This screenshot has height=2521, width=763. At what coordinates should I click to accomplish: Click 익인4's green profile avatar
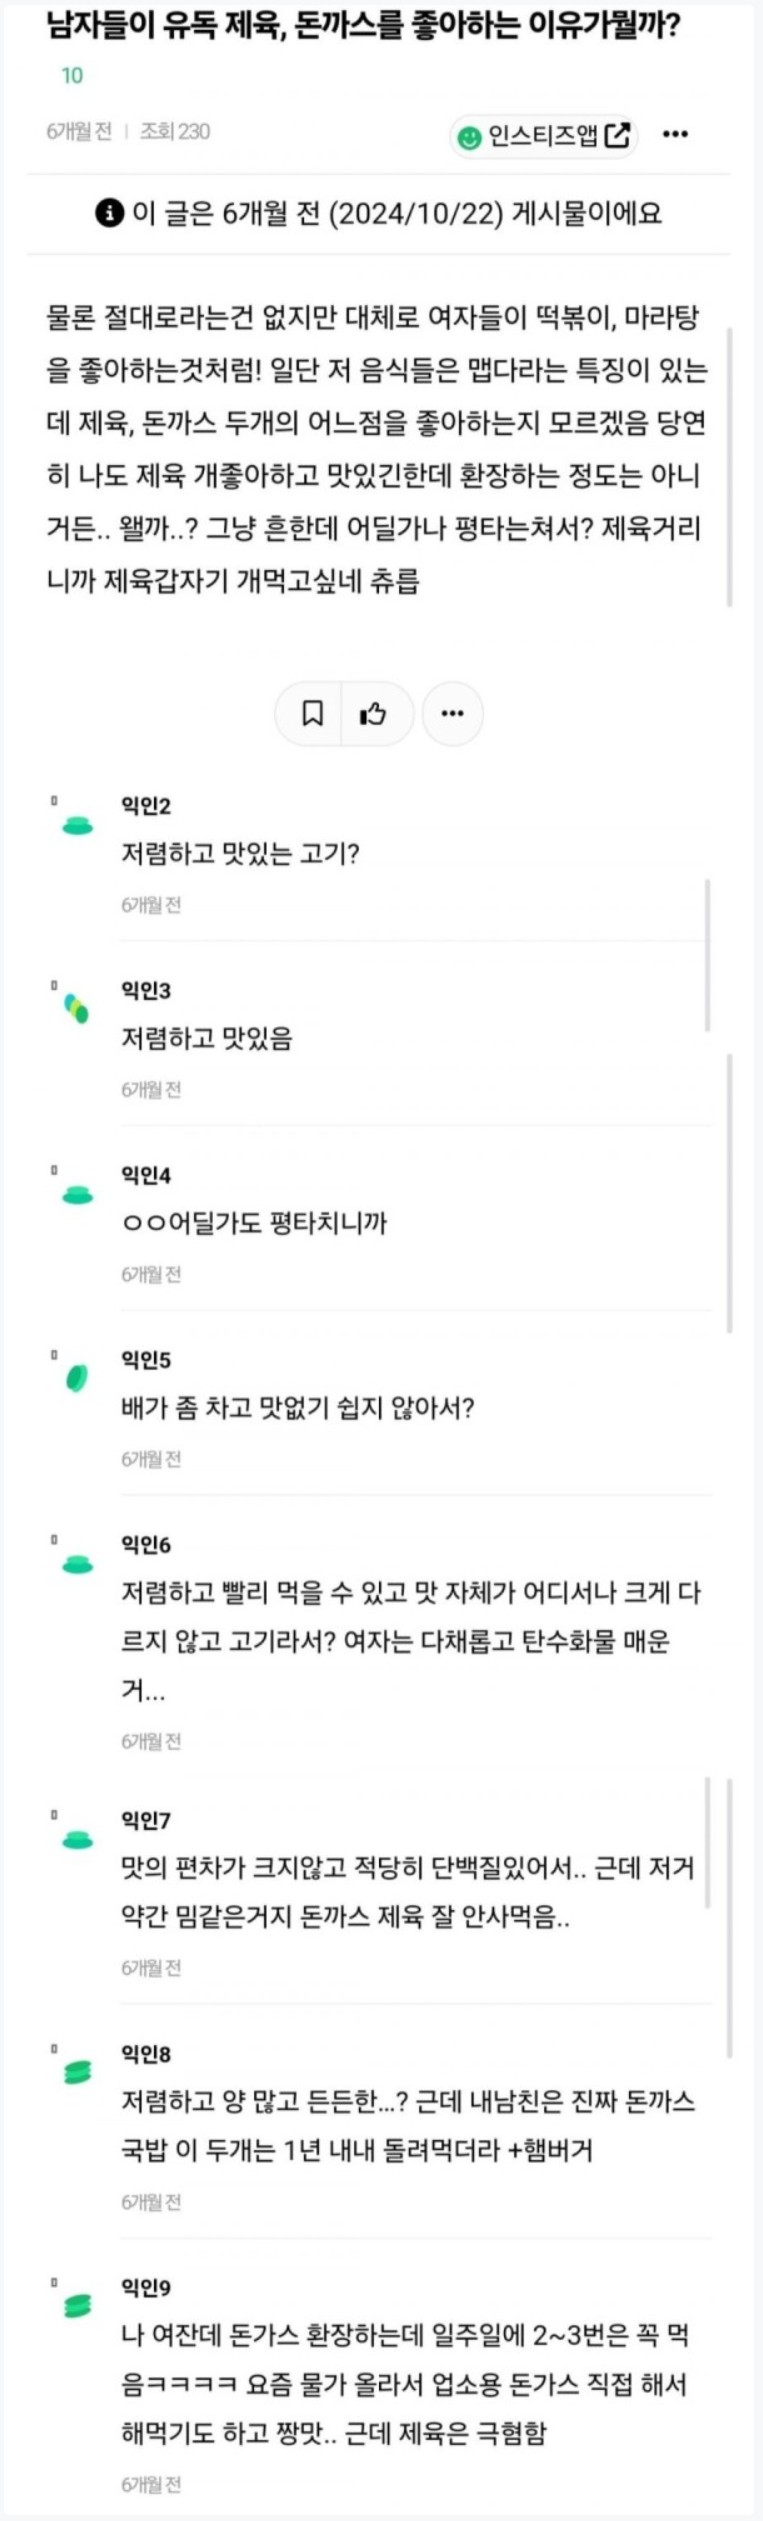pyautogui.click(x=78, y=1195)
